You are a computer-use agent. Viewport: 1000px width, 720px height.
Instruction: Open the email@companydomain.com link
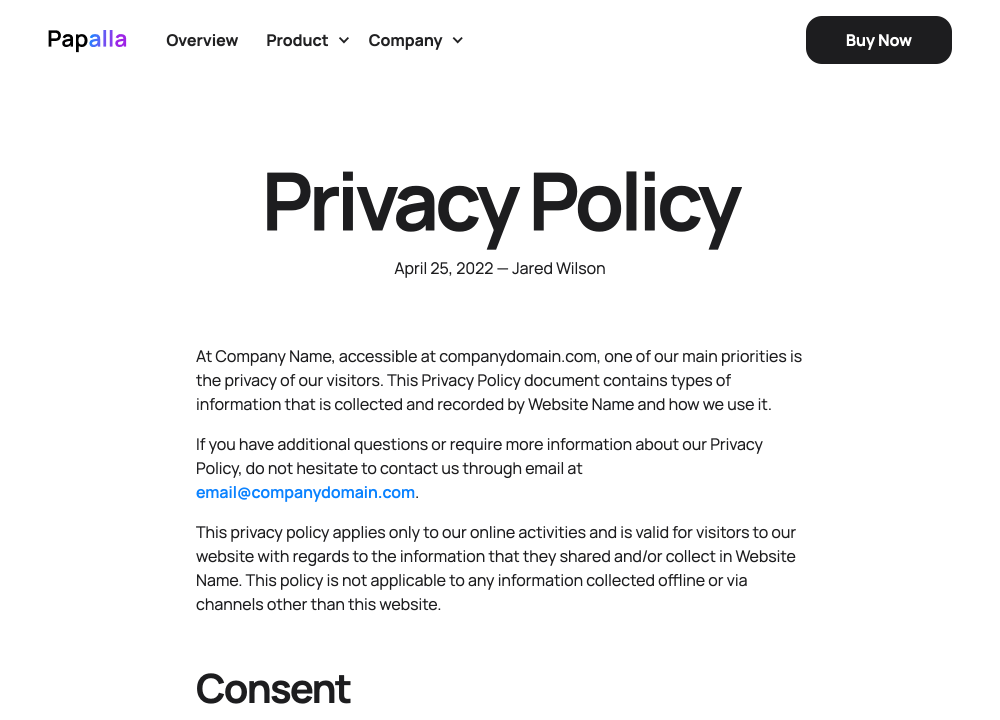[x=305, y=492]
